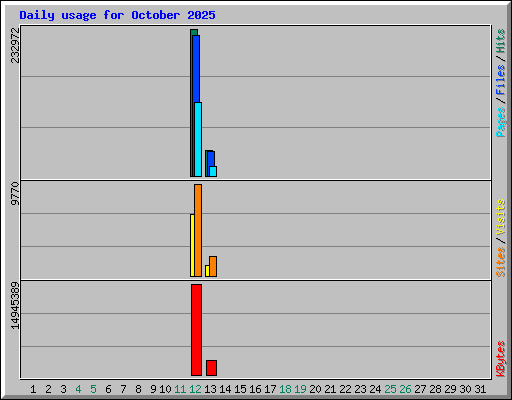This screenshot has width=512, height=400.
Task: Click the 9770 axis value
Action: (x=15, y=193)
